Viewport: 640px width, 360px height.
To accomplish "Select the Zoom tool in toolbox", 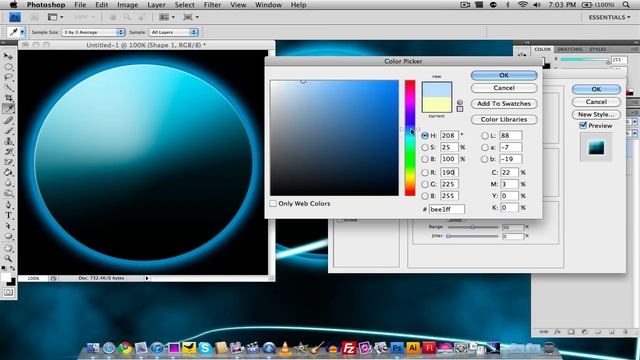I will 8,258.
